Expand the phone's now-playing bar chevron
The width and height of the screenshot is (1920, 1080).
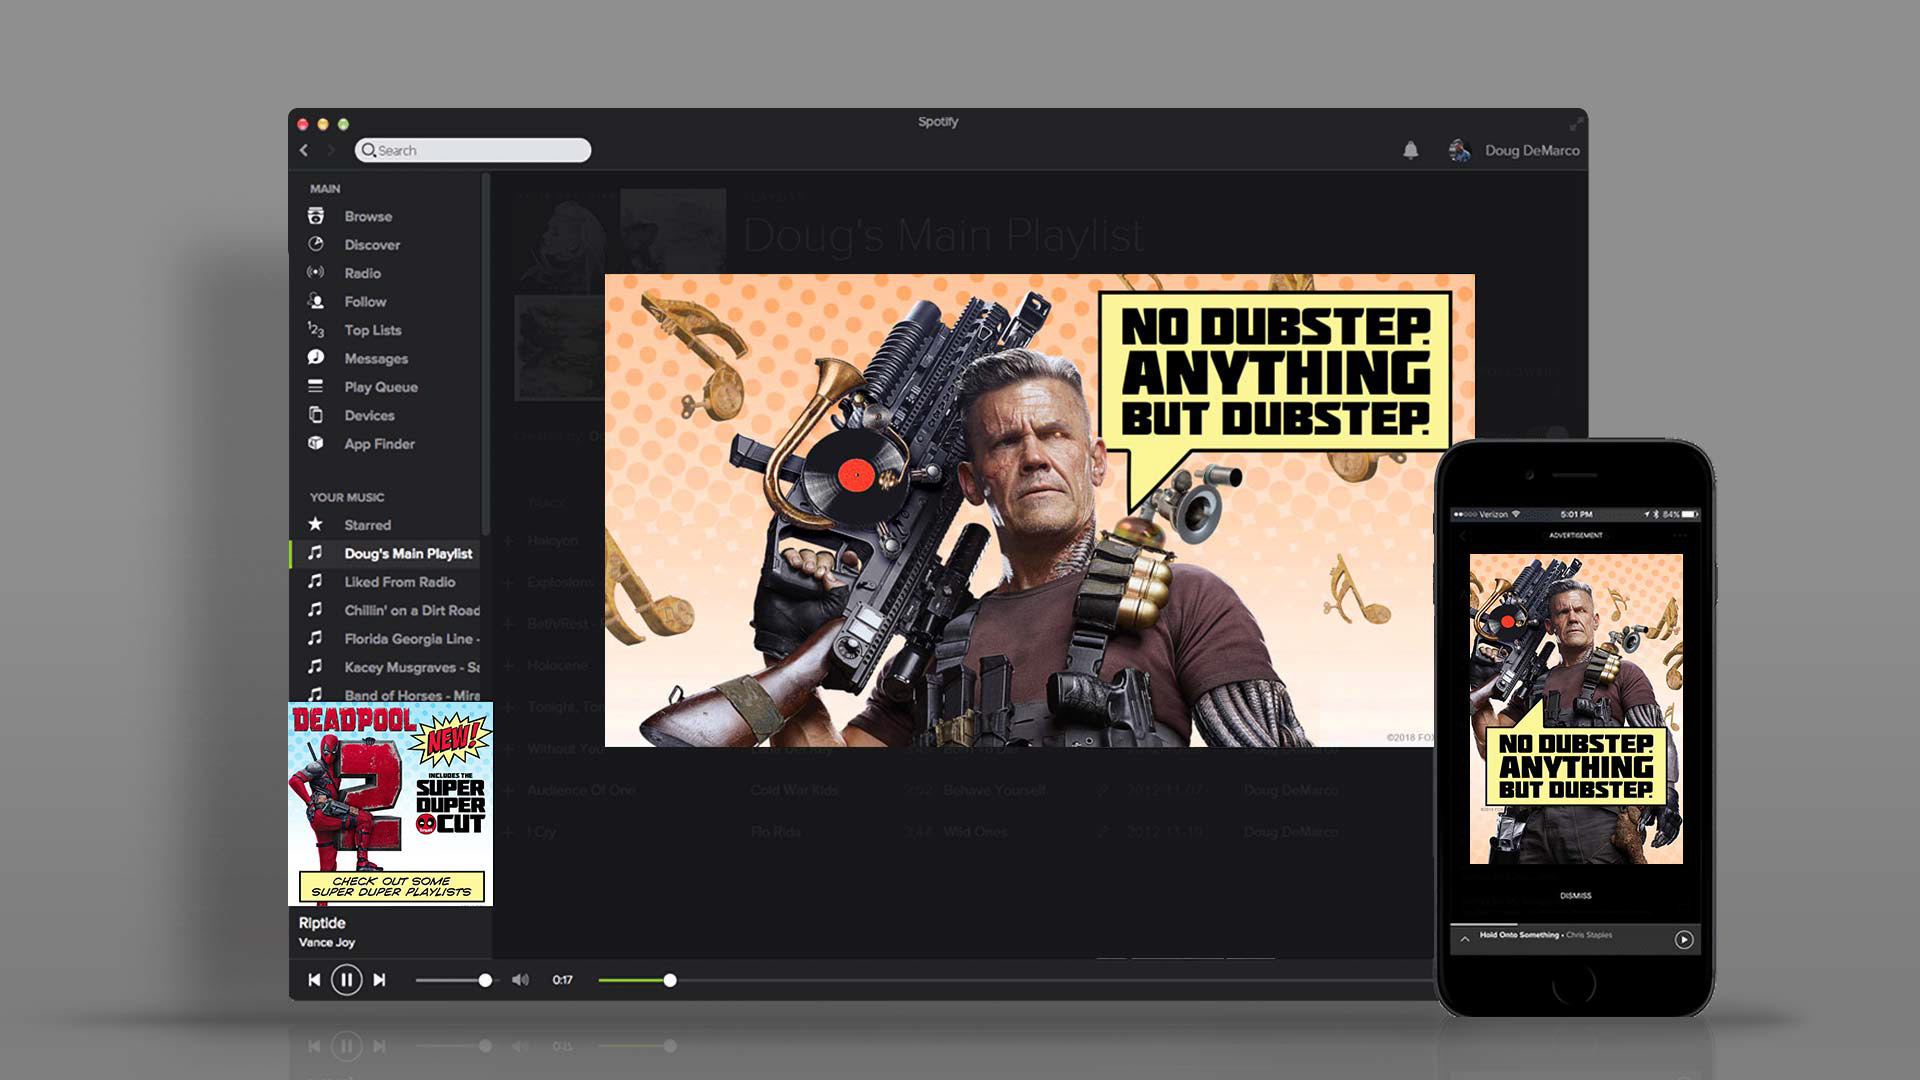1465,939
